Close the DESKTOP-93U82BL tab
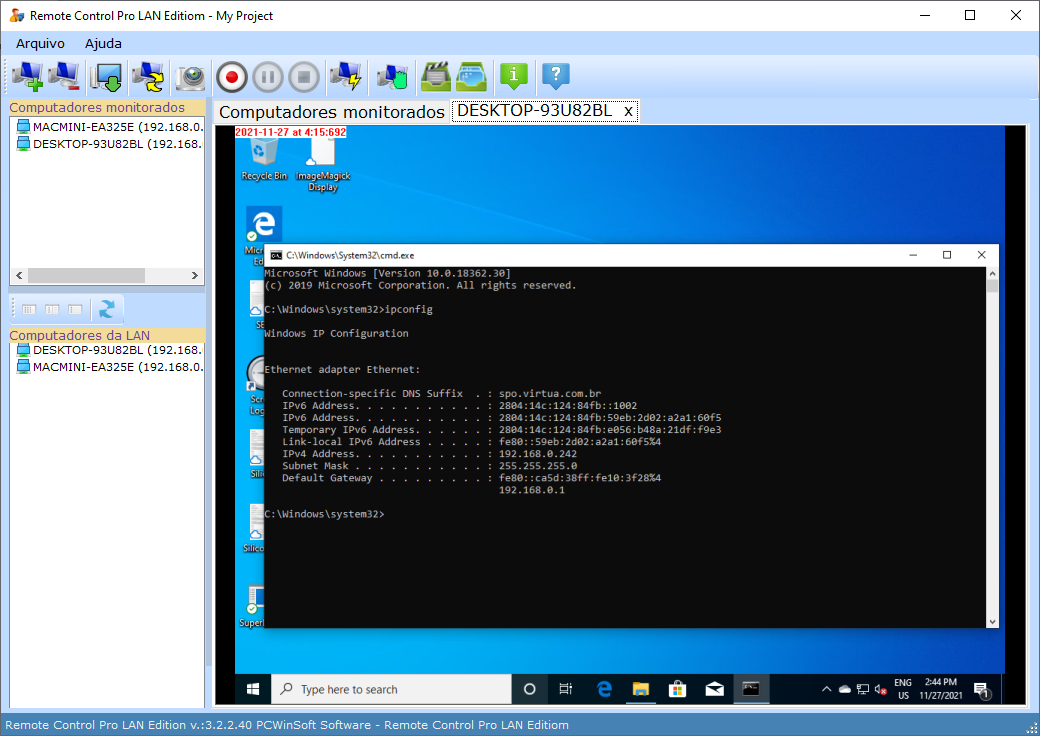This screenshot has height=736, width=1040. pos(628,111)
